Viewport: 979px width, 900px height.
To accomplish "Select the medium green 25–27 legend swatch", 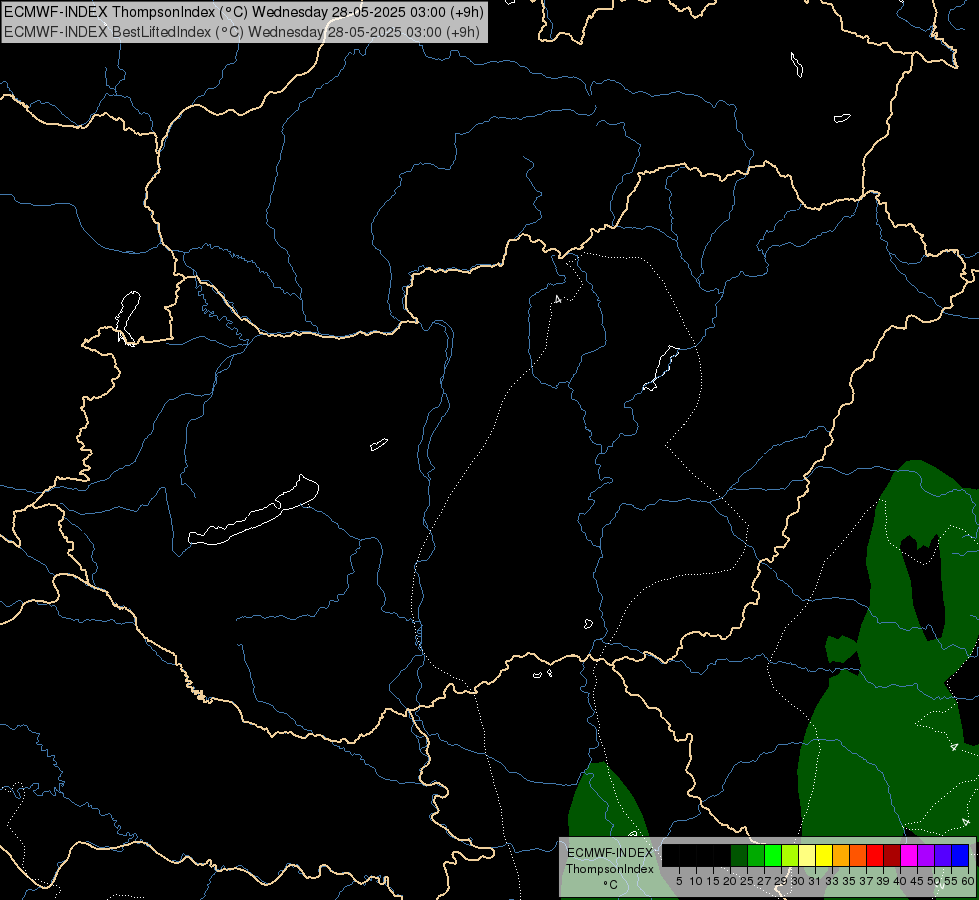I will 756,855.
